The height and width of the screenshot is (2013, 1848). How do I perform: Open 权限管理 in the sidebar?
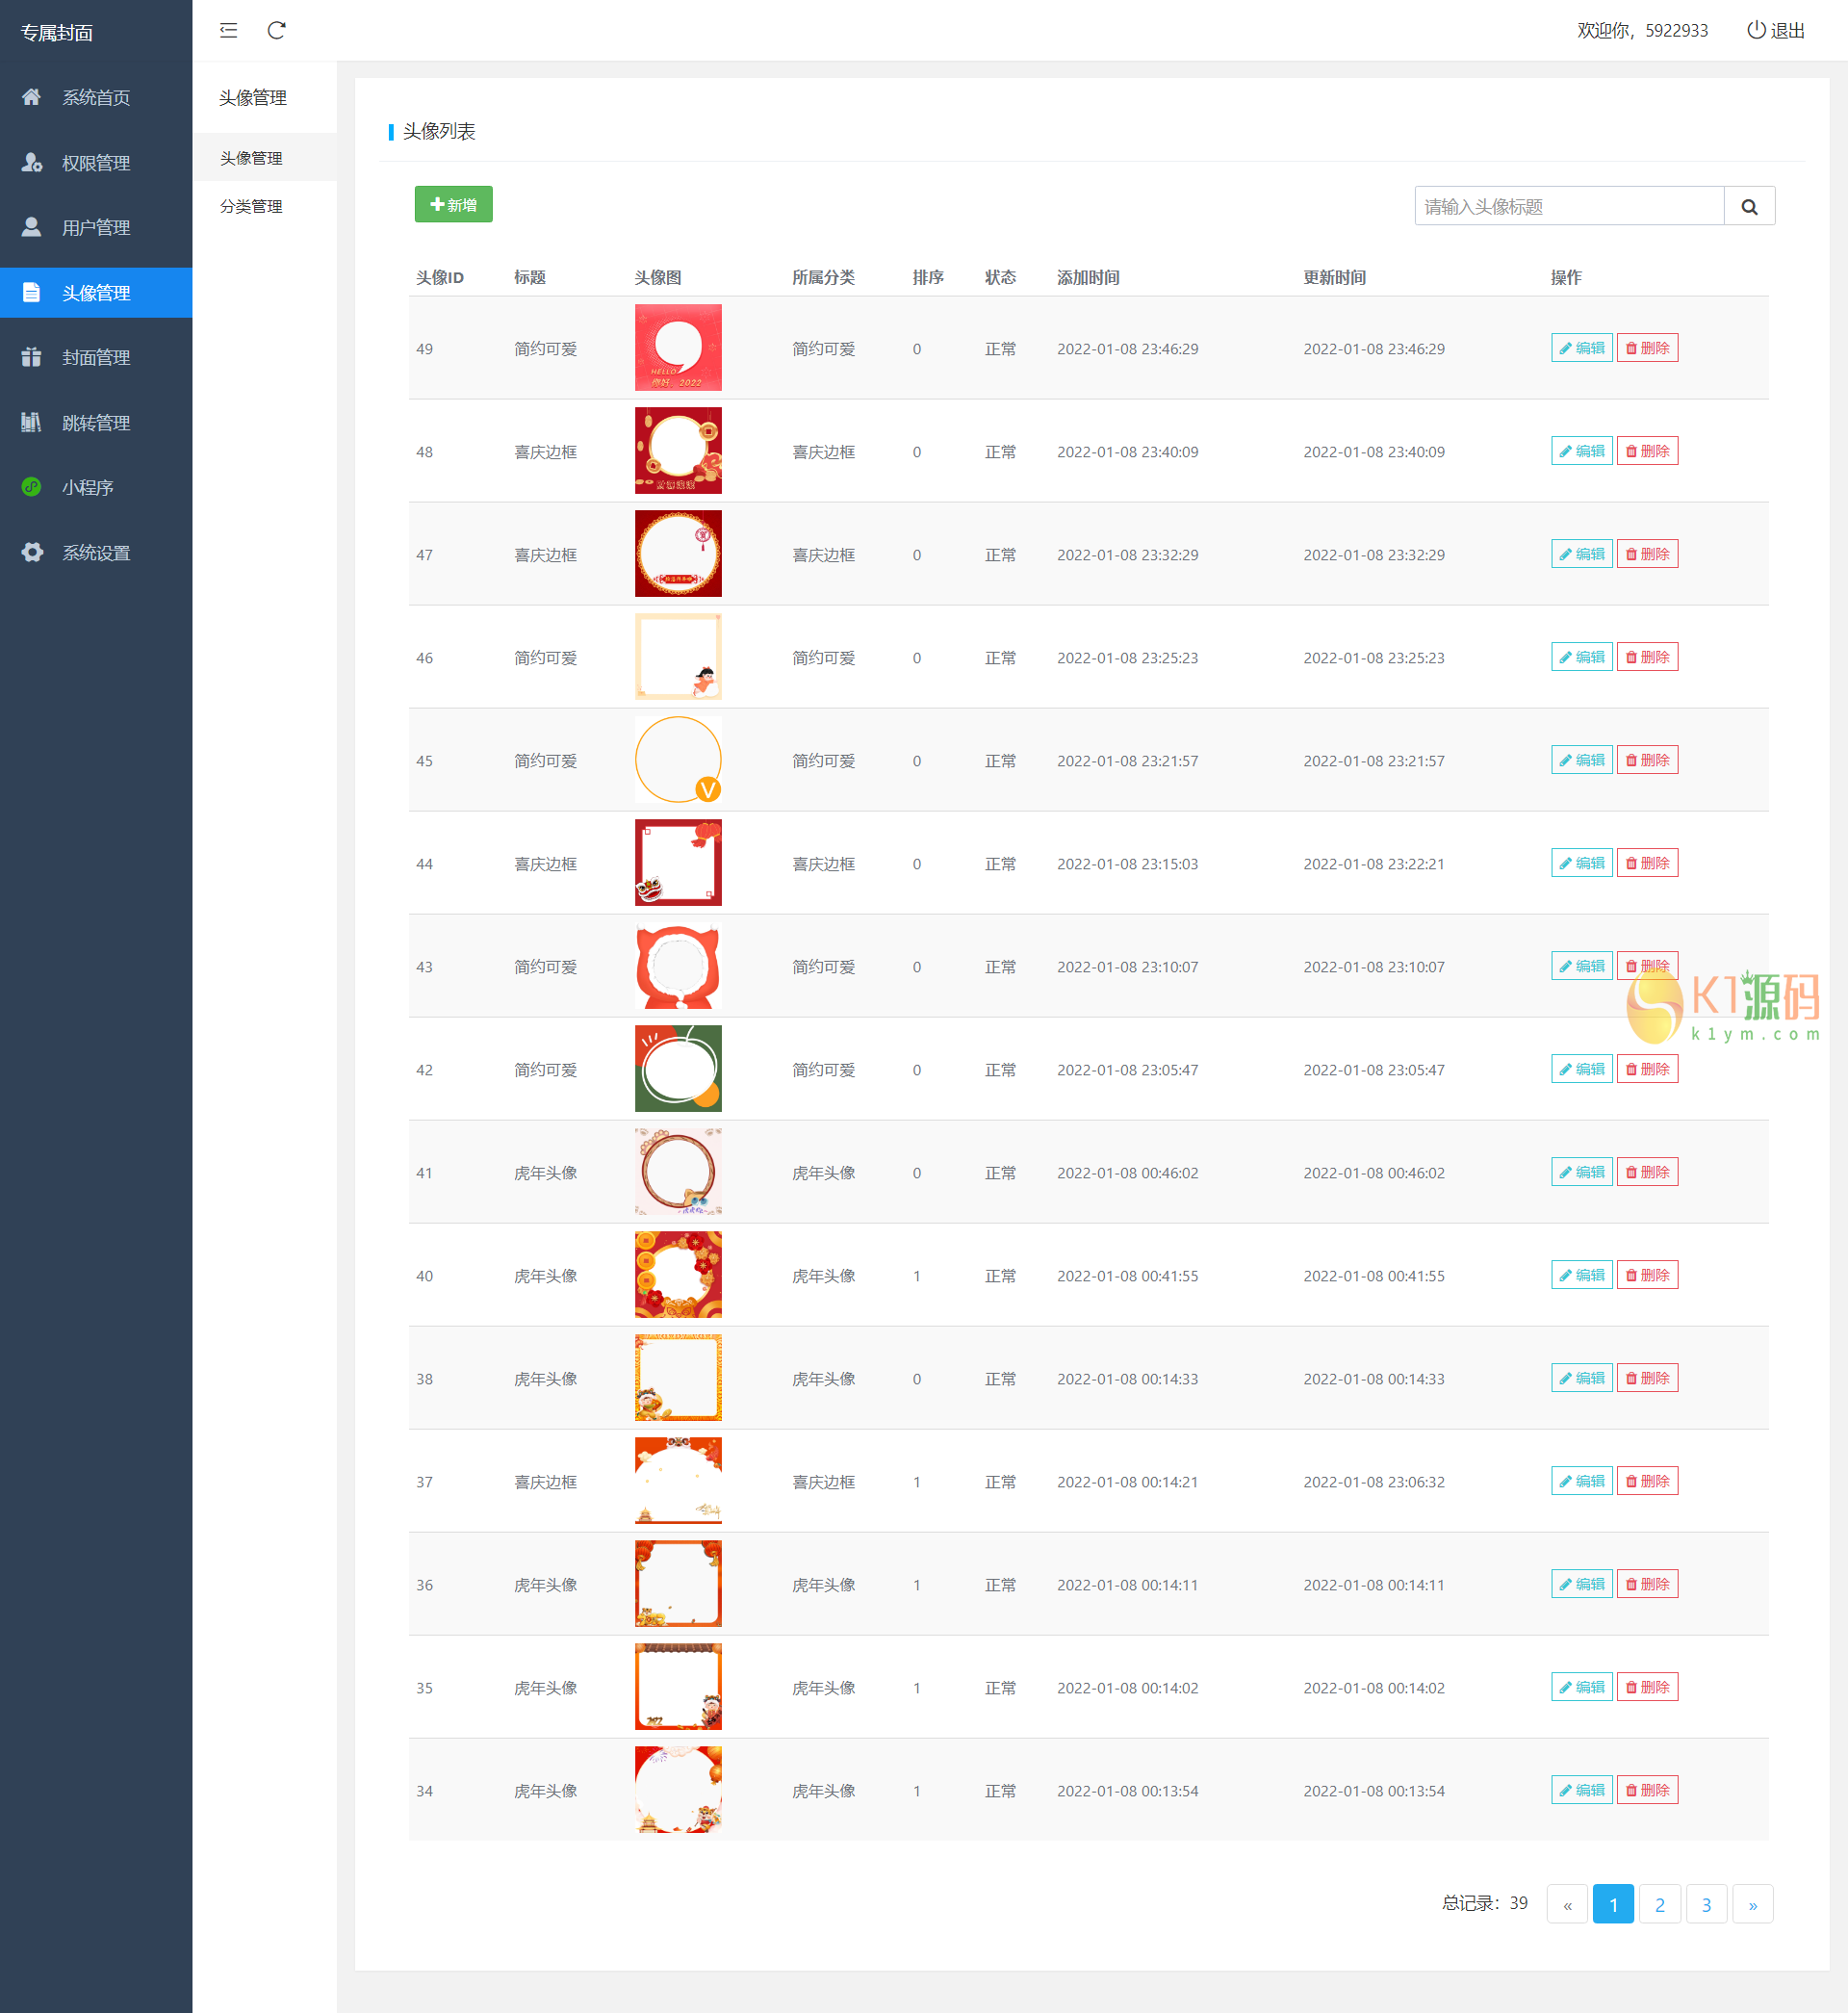point(95,163)
